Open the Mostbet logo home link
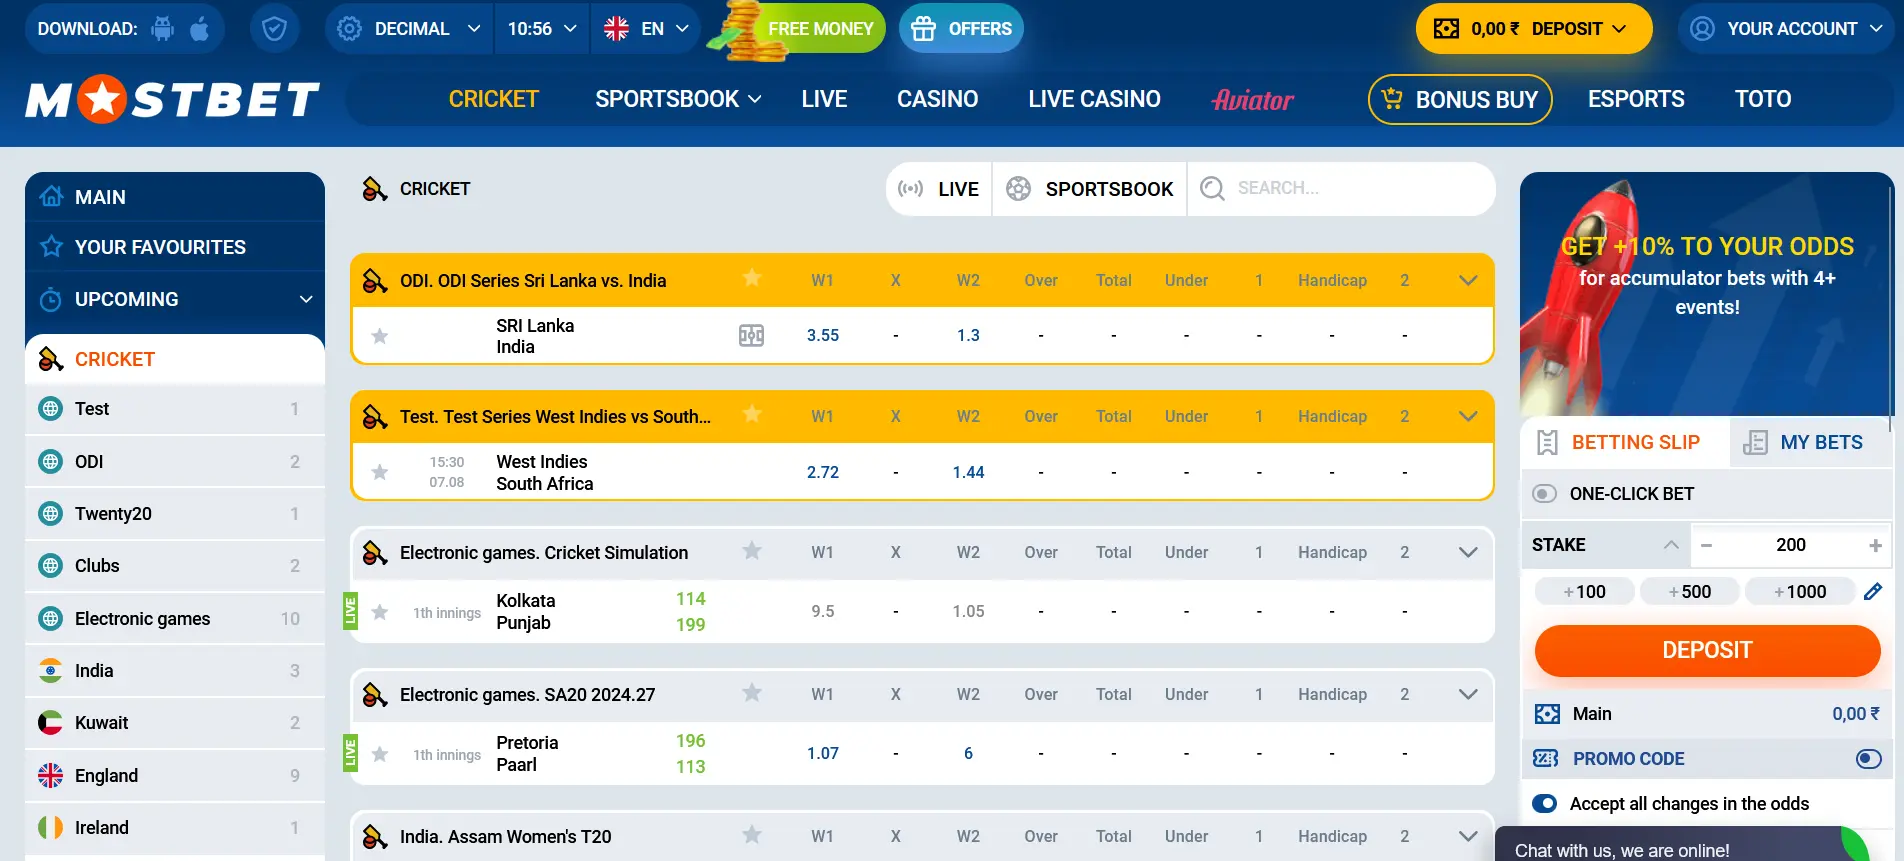Image resolution: width=1904 pixels, height=861 pixels. tap(172, 100)
